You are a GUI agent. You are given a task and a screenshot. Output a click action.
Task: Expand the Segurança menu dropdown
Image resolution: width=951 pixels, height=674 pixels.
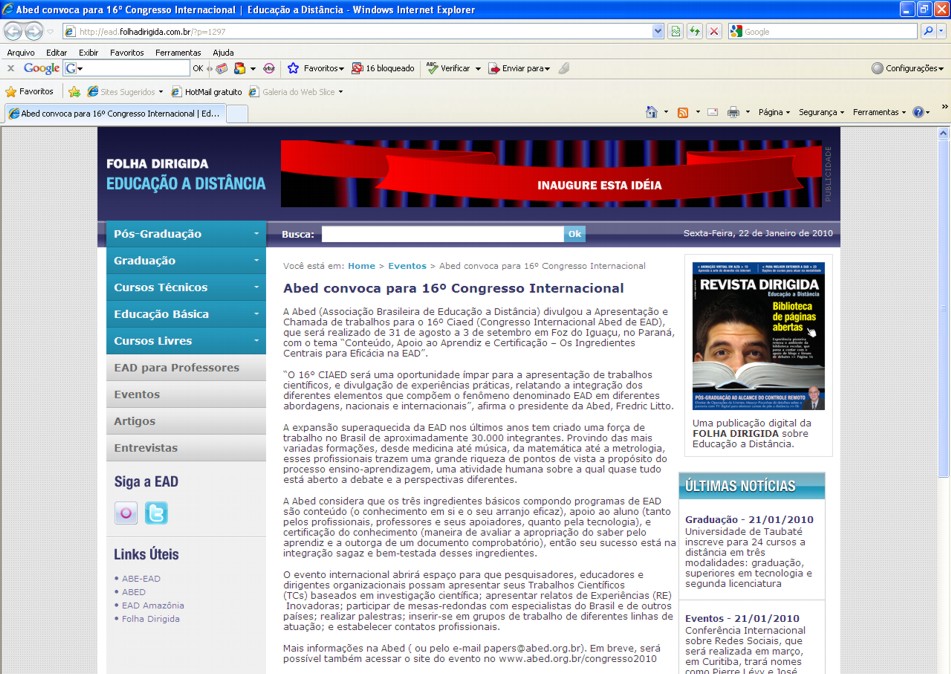point(821,112)
